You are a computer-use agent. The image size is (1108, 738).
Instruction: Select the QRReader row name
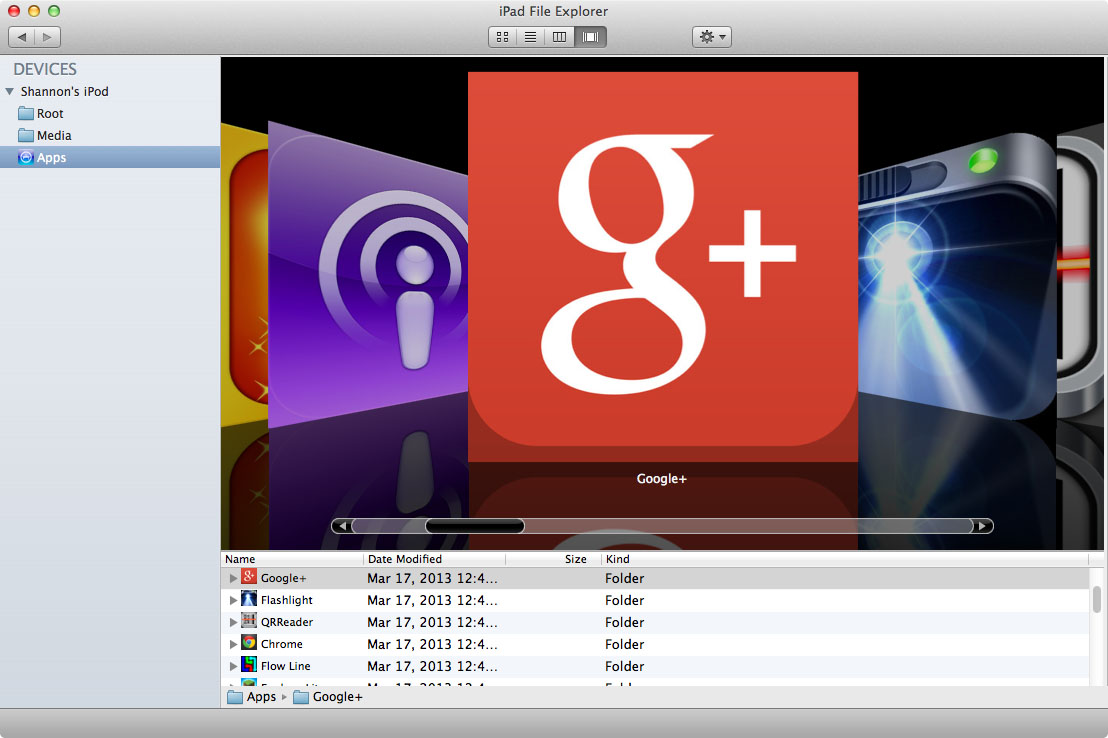click(287, 622)
